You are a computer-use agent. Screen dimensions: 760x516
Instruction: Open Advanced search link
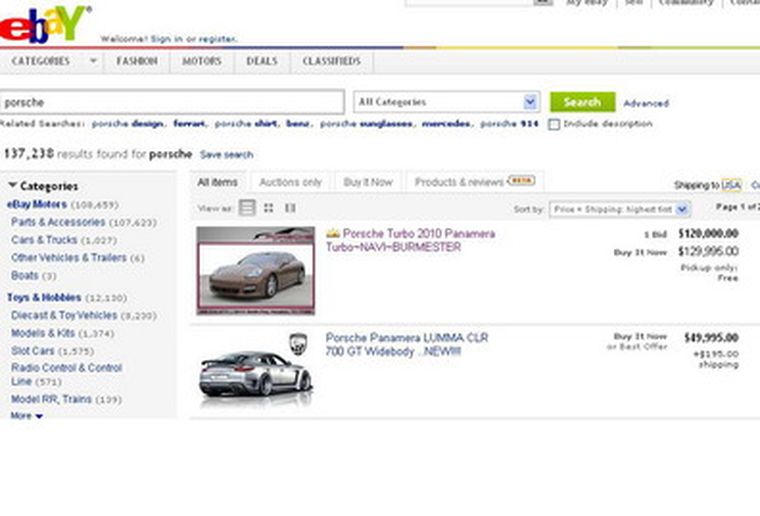[646, 103]
